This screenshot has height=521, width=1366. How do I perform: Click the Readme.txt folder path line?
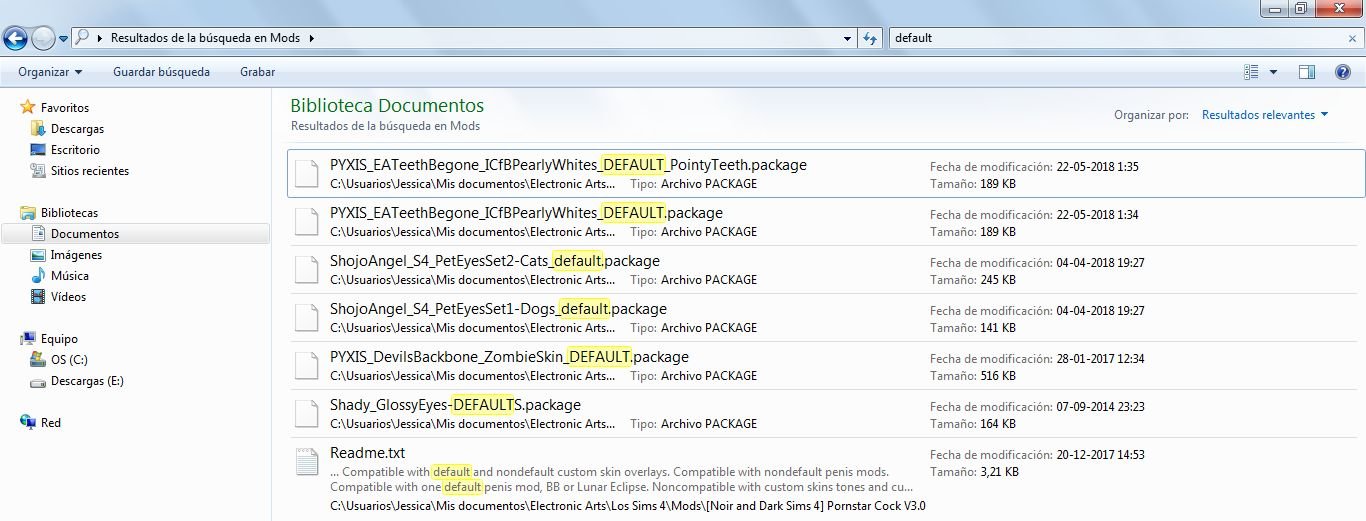pos(628,506)
